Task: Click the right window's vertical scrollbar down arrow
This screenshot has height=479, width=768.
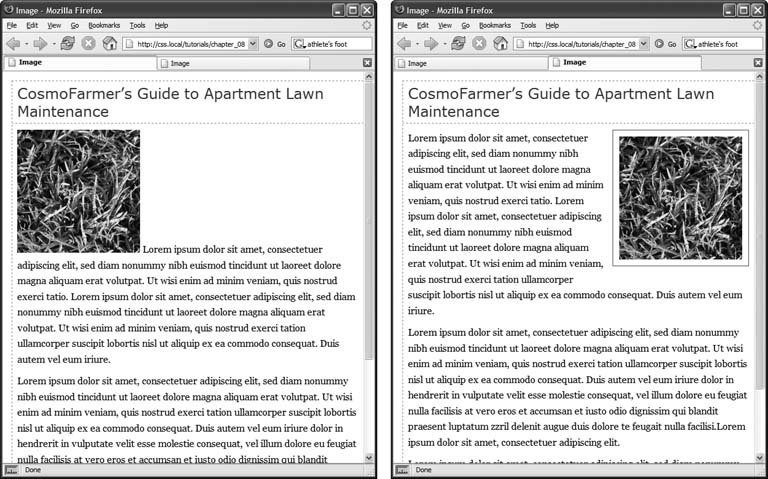Action: coord(758,458)
